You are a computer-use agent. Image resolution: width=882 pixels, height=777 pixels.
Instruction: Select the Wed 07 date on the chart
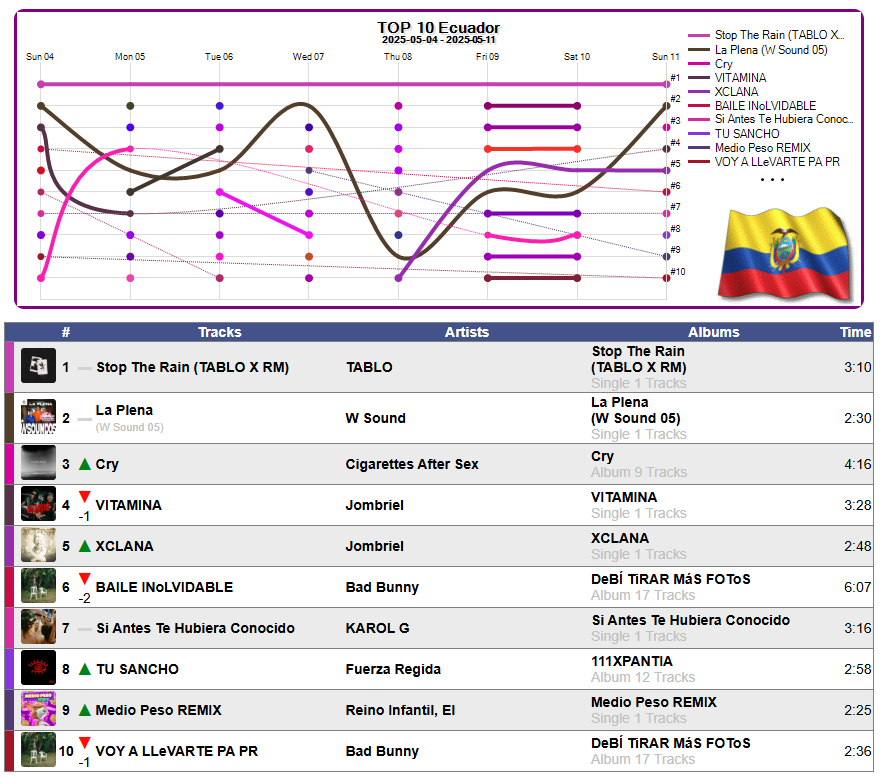308,57
